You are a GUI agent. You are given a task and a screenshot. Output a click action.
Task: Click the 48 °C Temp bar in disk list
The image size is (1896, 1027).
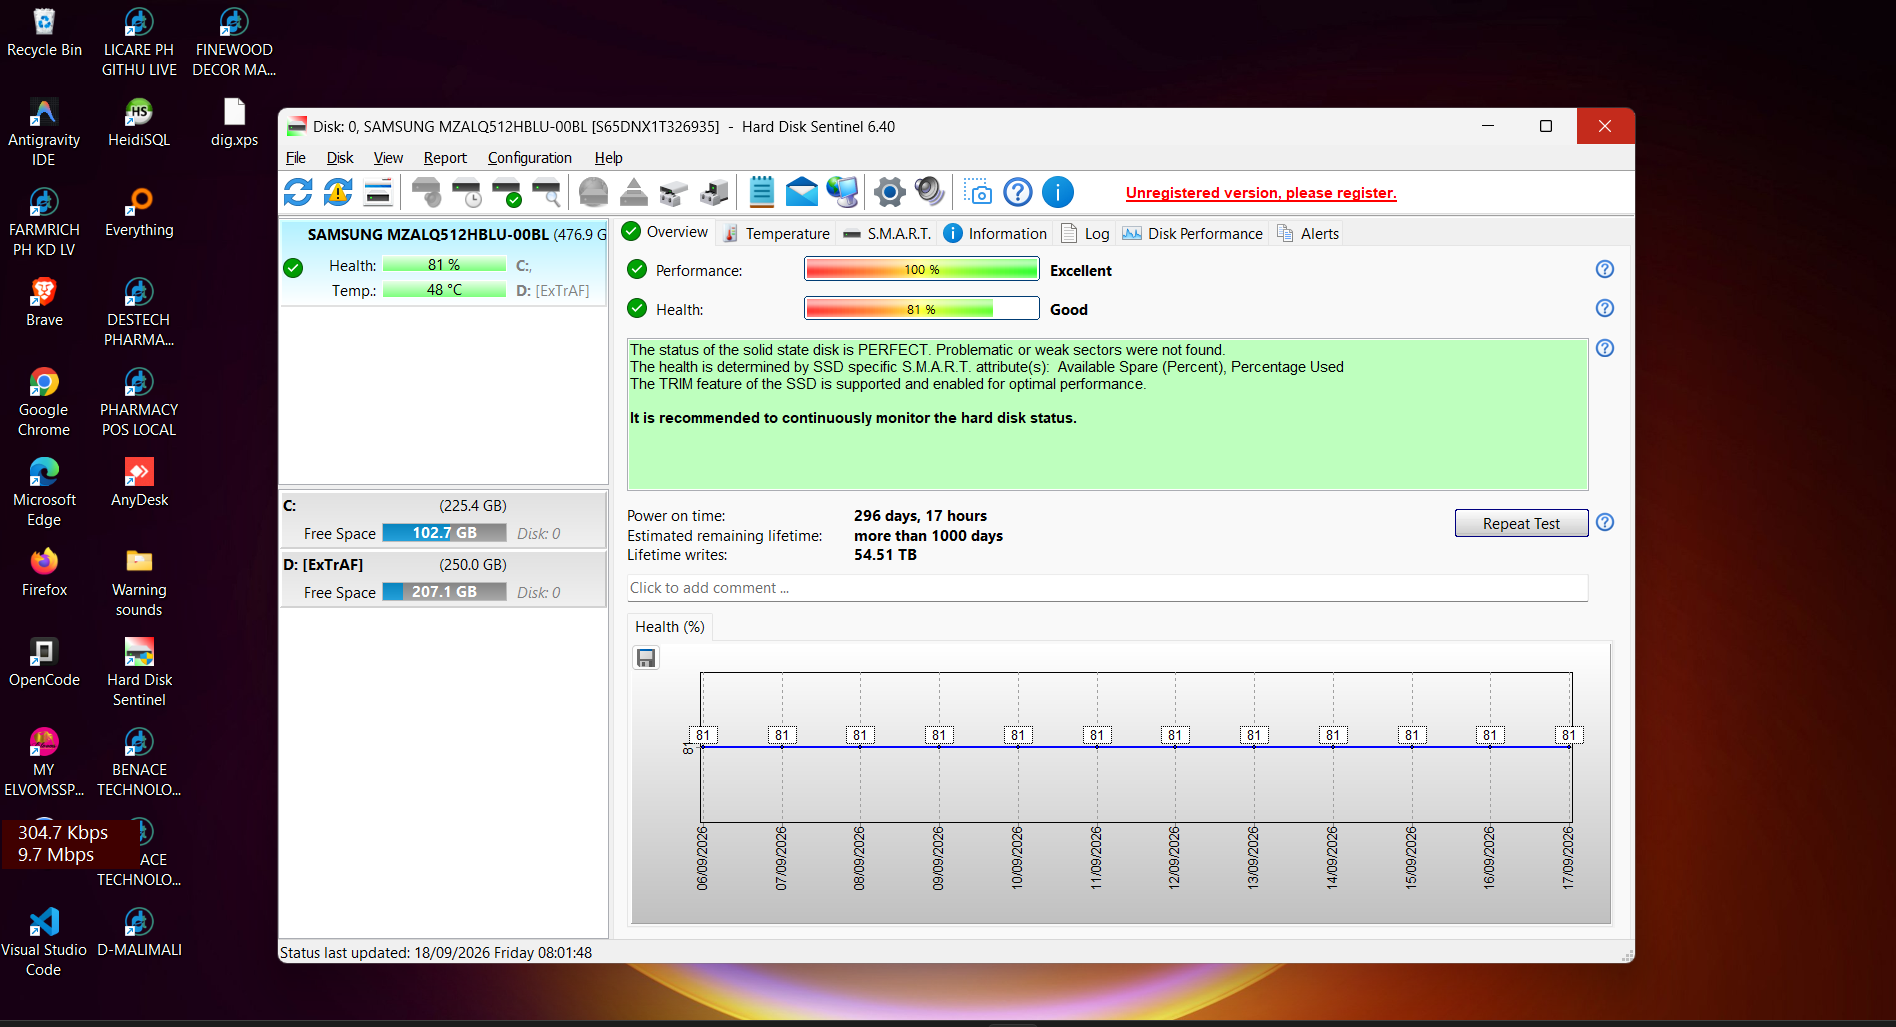(445, 290)
